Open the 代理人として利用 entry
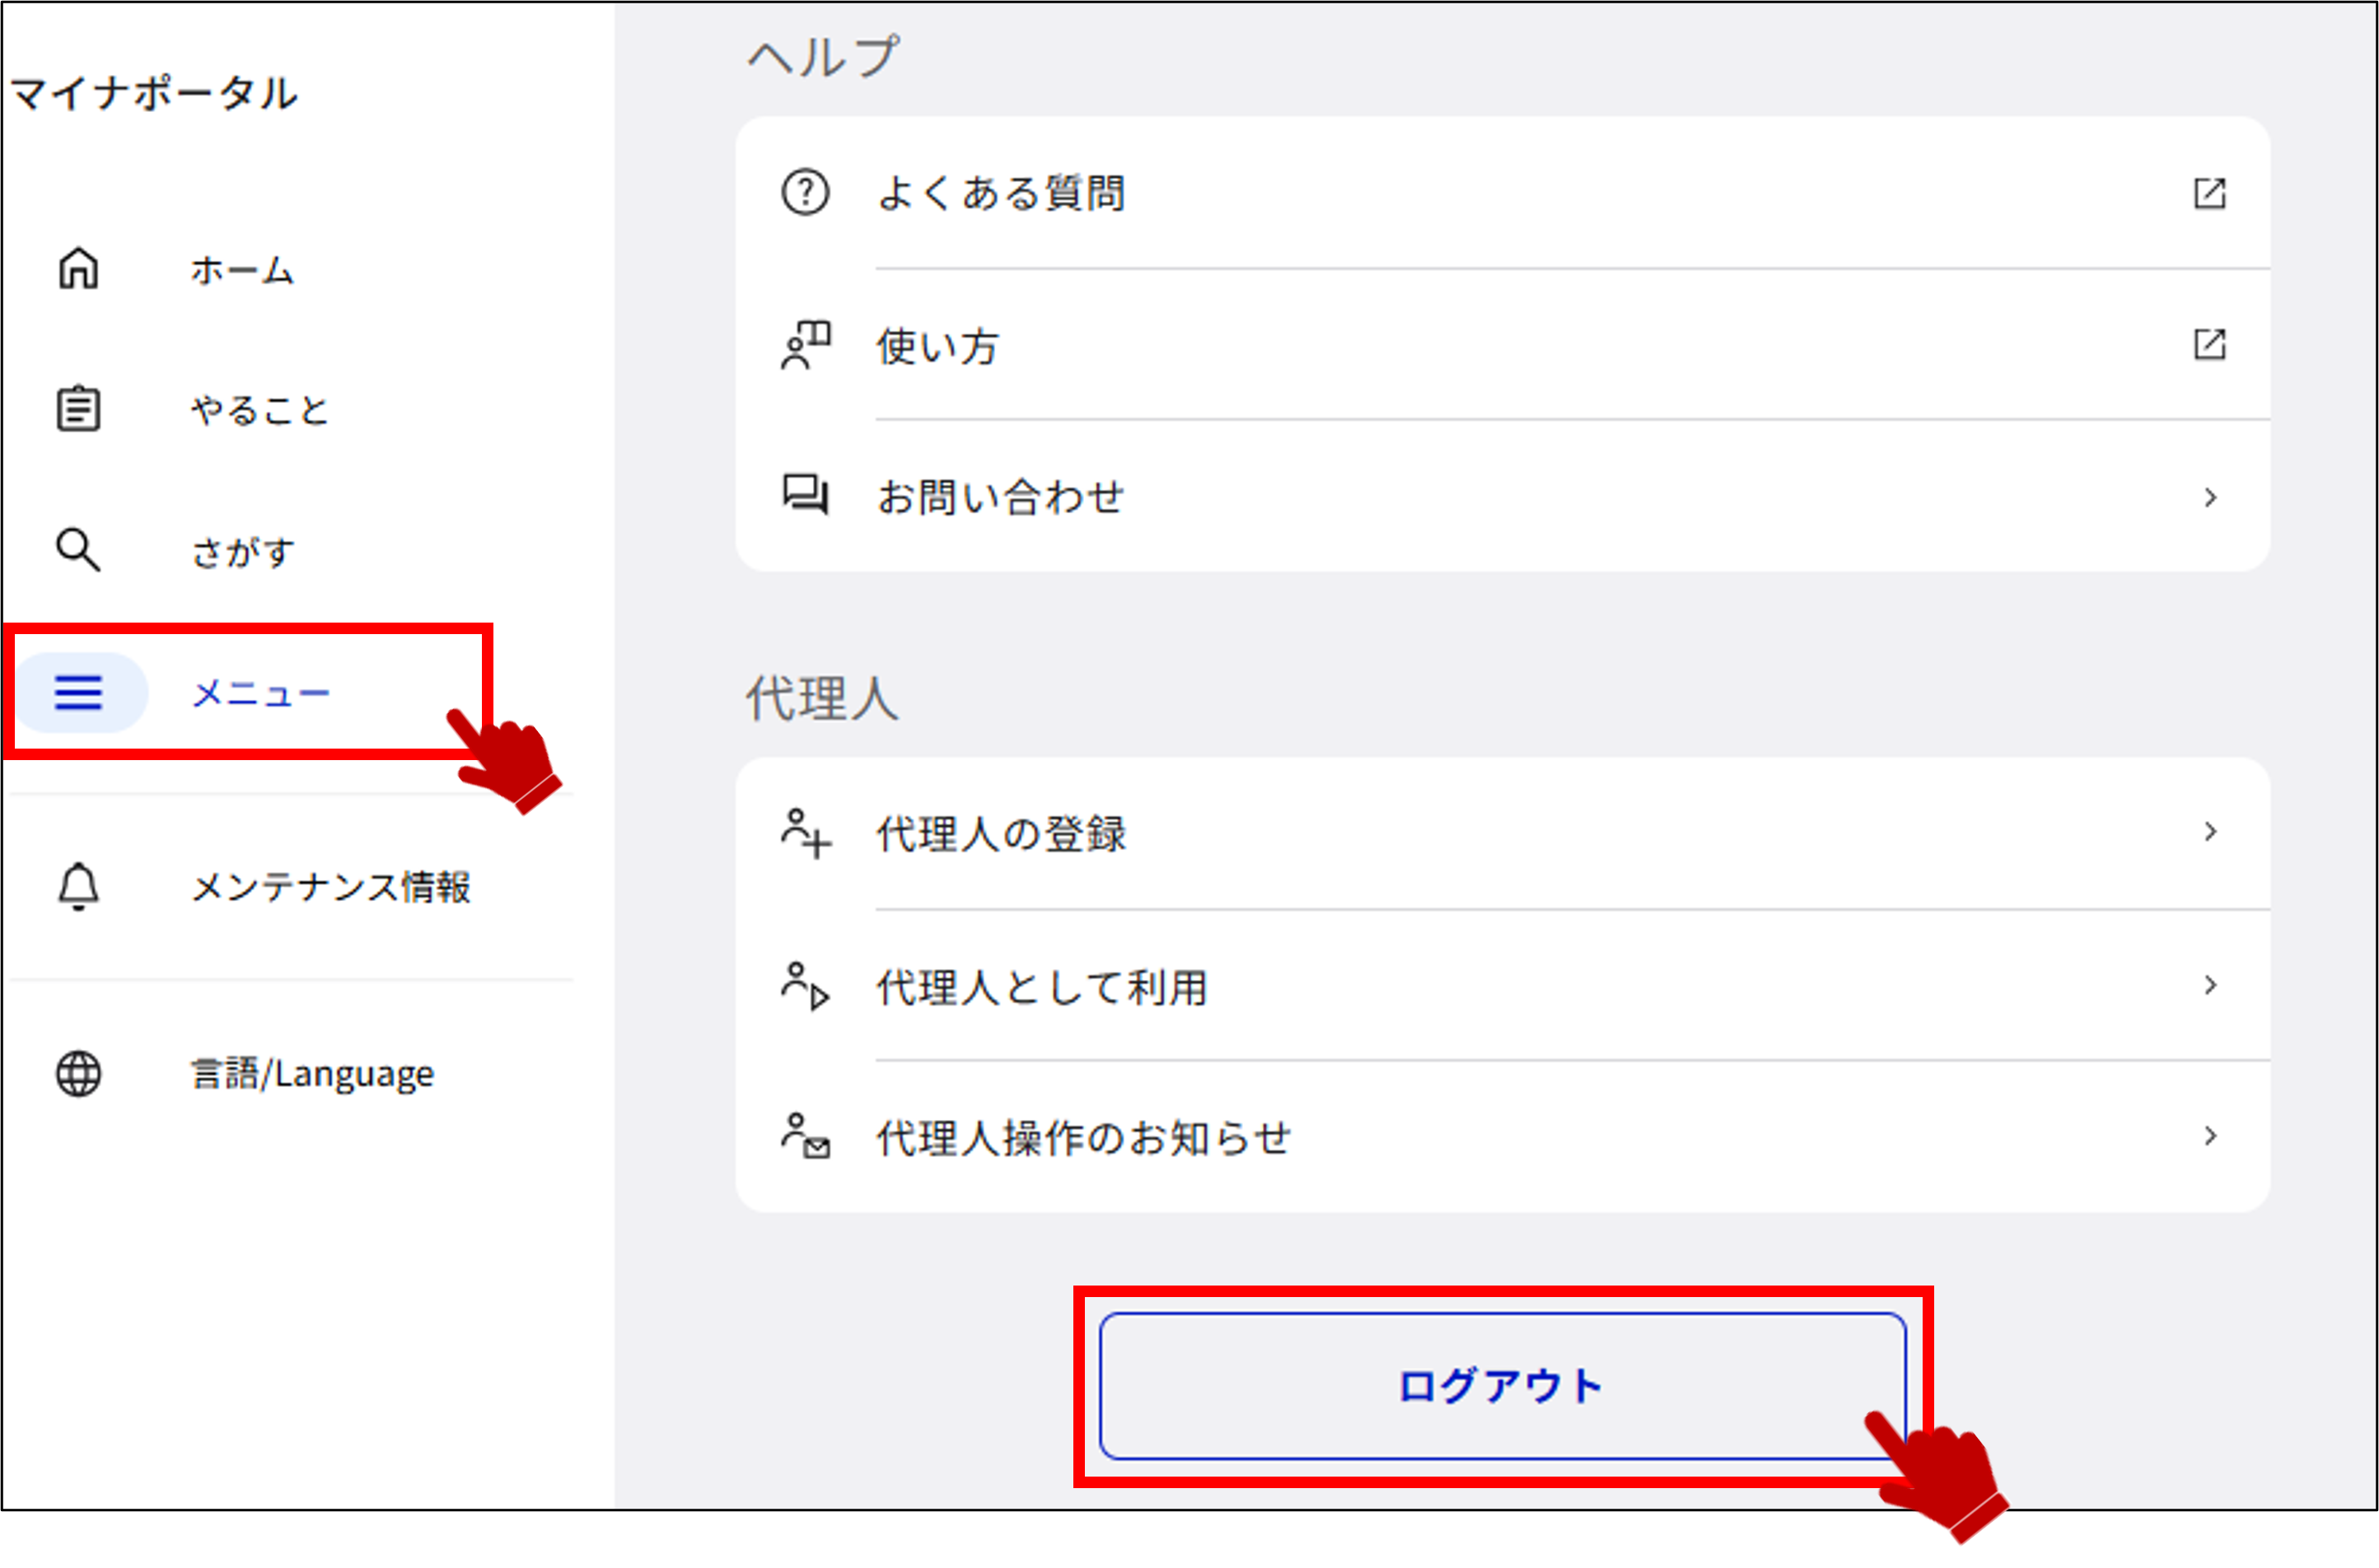The width and height of the screenshot is (2379, 1568). pyautogui.click(x=1502, y=986)
